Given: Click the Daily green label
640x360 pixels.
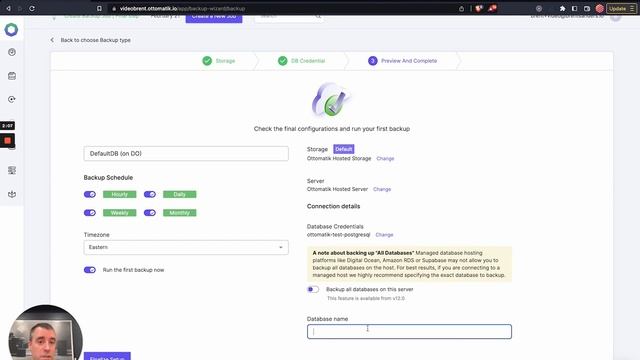Looking at the screenshot, I should point(180,194).
